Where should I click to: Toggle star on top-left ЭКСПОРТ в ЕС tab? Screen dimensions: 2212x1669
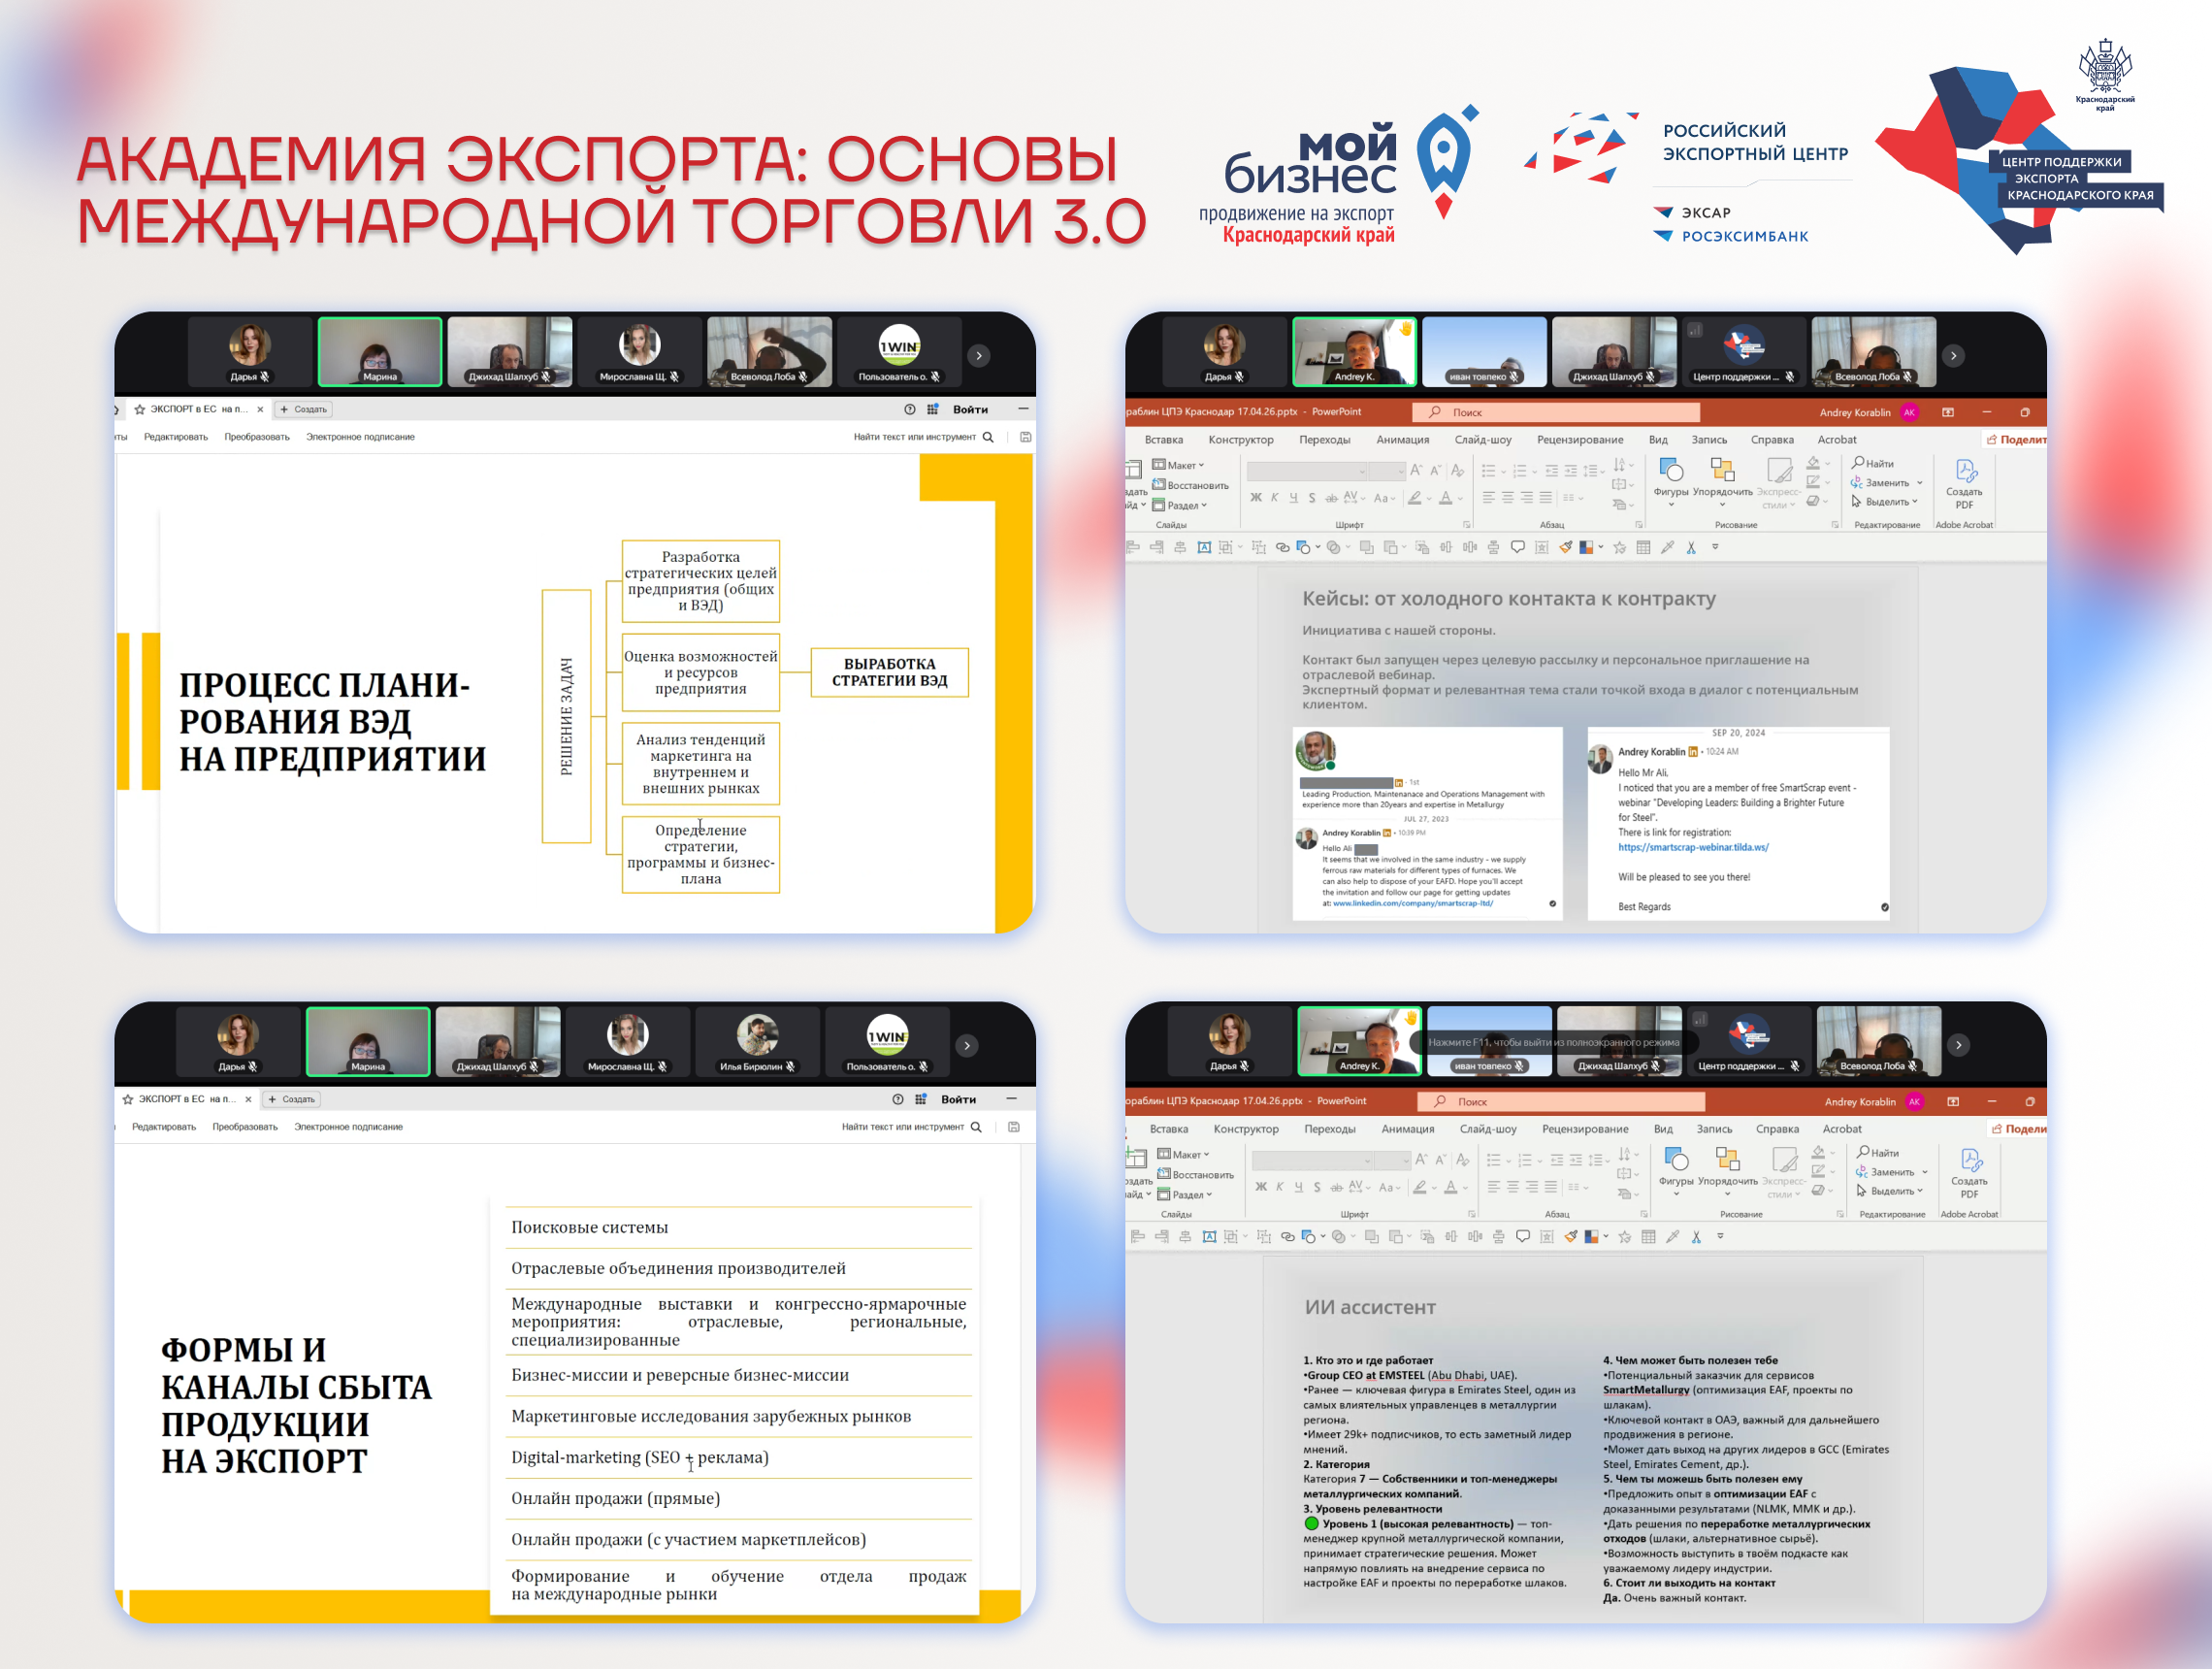(140, 409)
